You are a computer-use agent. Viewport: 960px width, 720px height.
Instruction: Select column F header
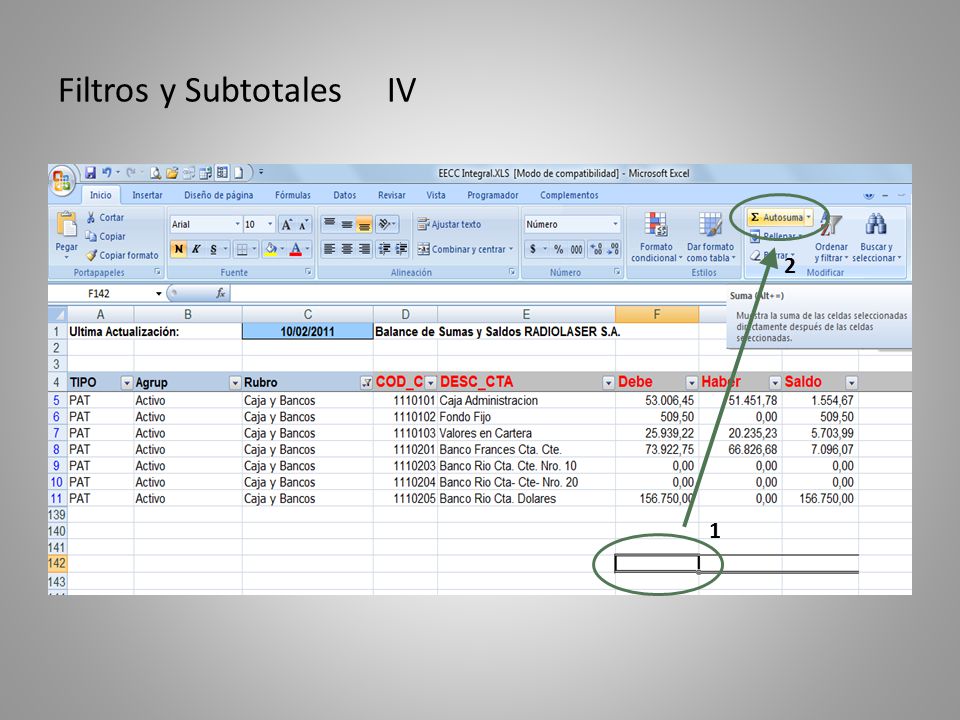[x=656, y=315]
